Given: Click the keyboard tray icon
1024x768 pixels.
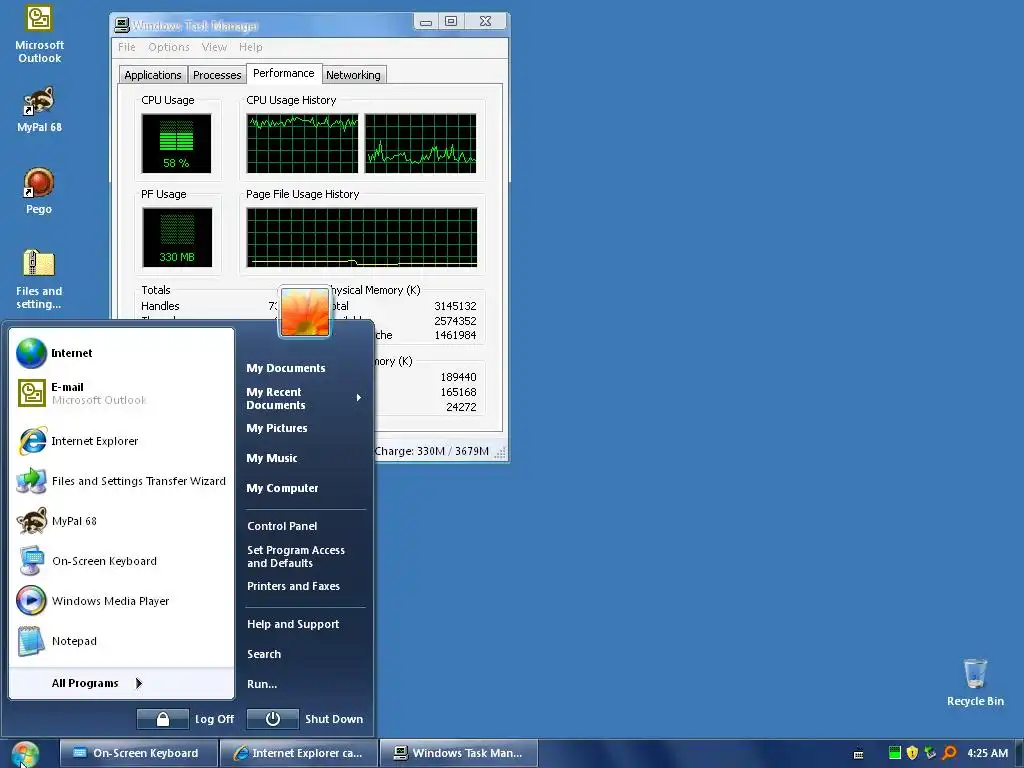Looking at the screenshot, I should pos(859,754).
